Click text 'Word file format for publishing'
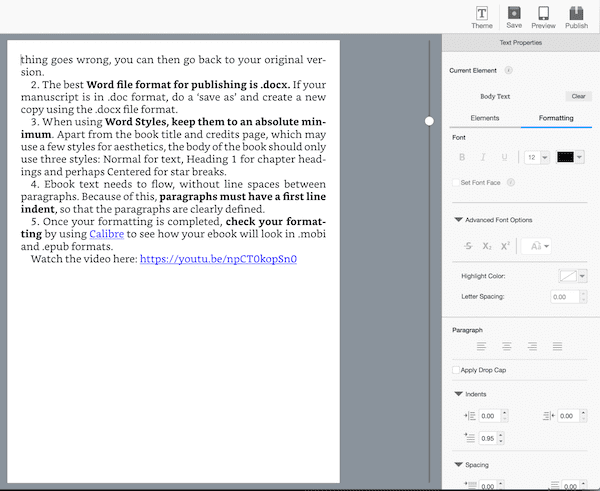The height and width of the screenshot is (491, 600). pyautogui.click(x=166, y=85)
